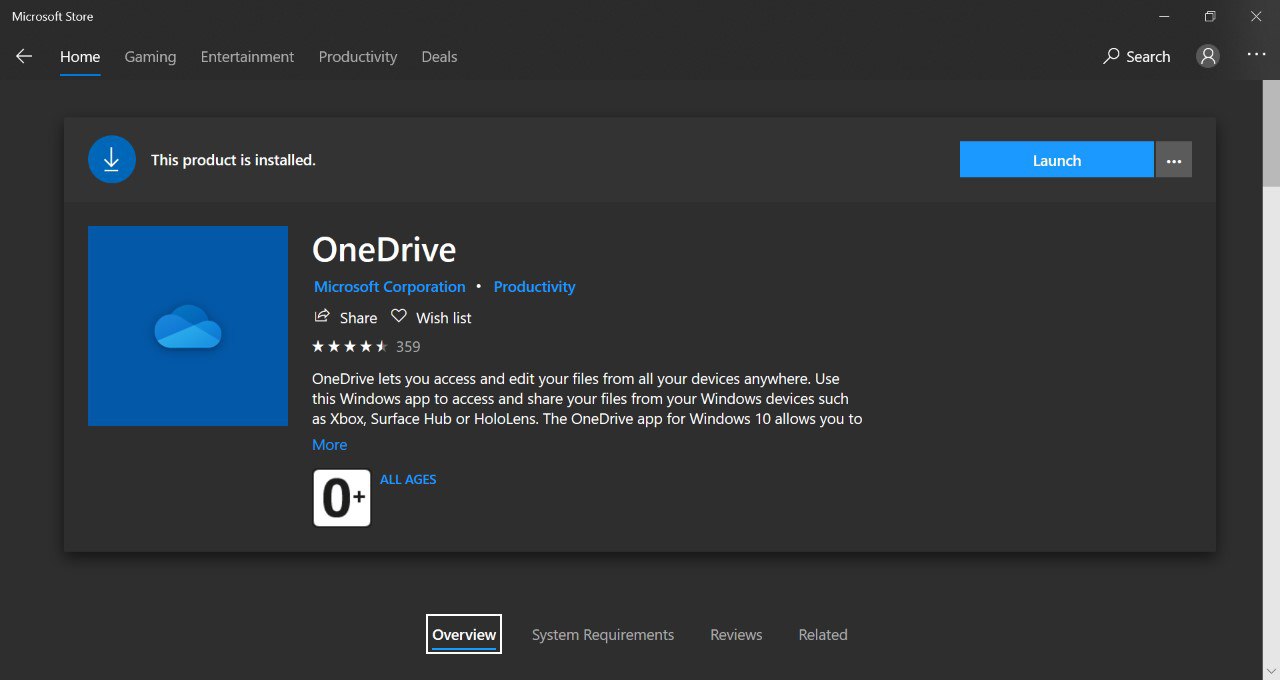
Task: Open the Productivity category link
Action: click(534, 287)
